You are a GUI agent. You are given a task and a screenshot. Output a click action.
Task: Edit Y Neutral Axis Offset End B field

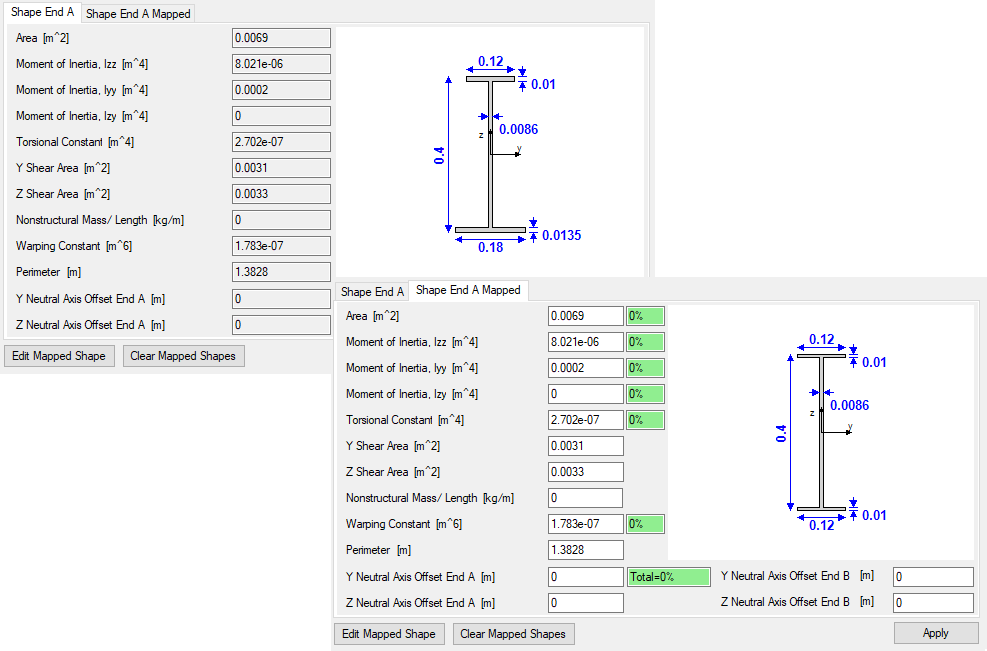point(933,577)
